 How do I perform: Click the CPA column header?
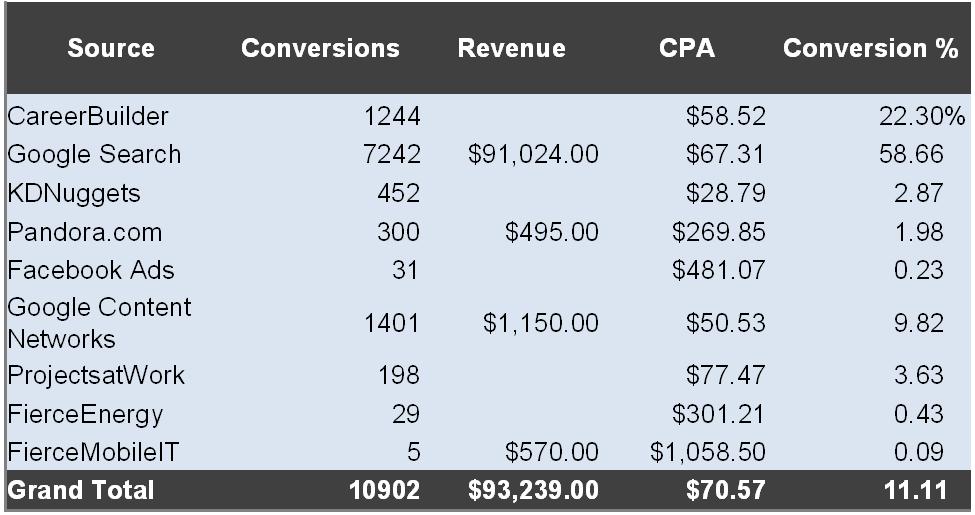(687, 49)
